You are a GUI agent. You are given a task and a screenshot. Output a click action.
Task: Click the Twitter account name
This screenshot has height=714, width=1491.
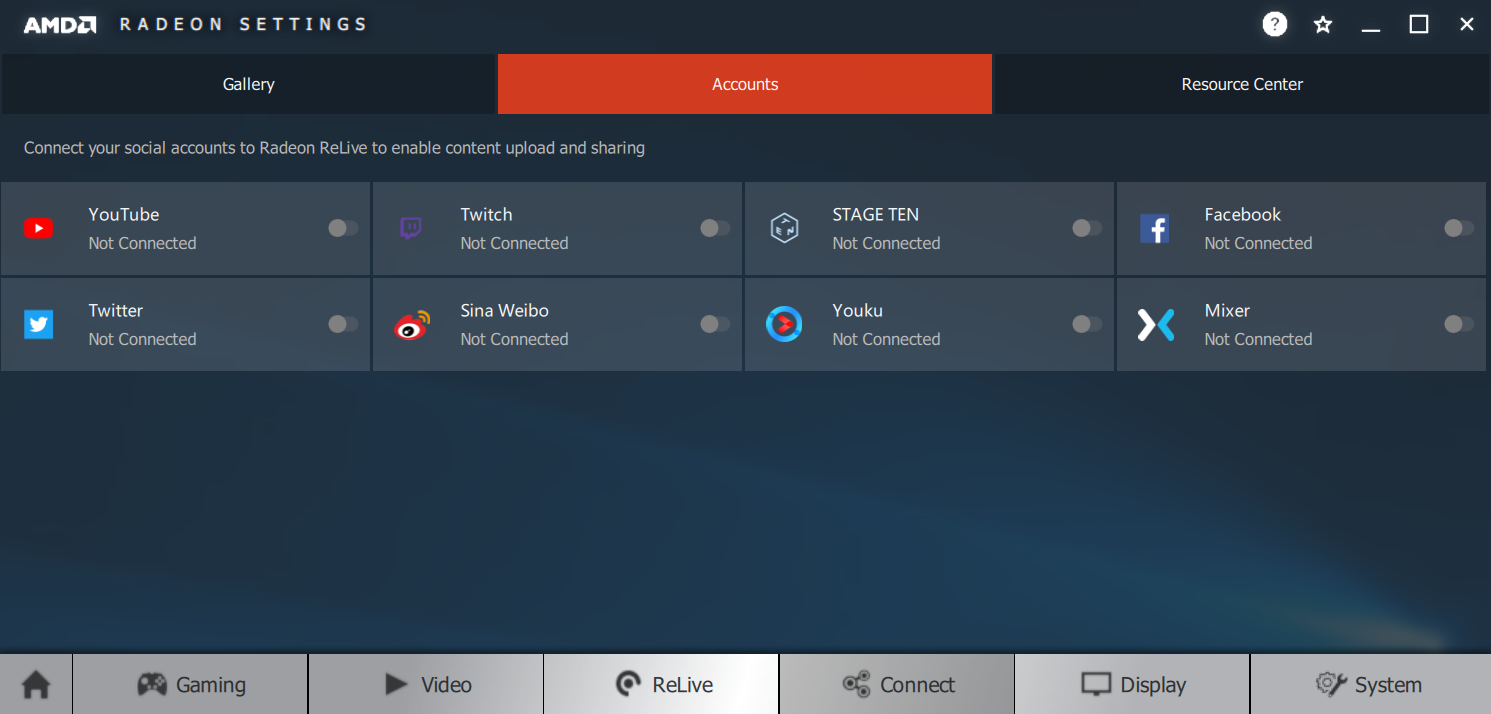(x=116, y=310)
